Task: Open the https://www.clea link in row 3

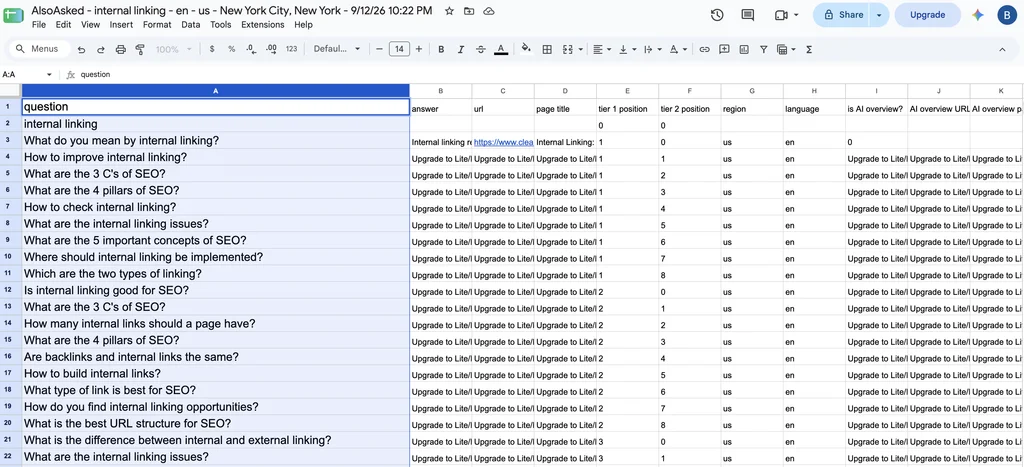Action: click(x=504, y=142)
